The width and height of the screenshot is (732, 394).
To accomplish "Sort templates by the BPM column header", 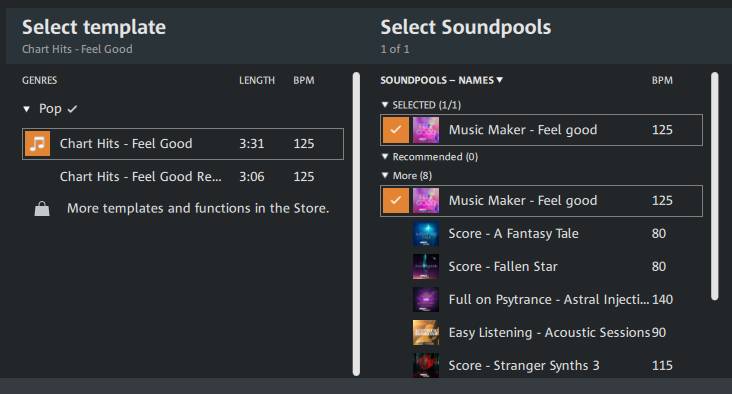I will click(x=303, y=80).
